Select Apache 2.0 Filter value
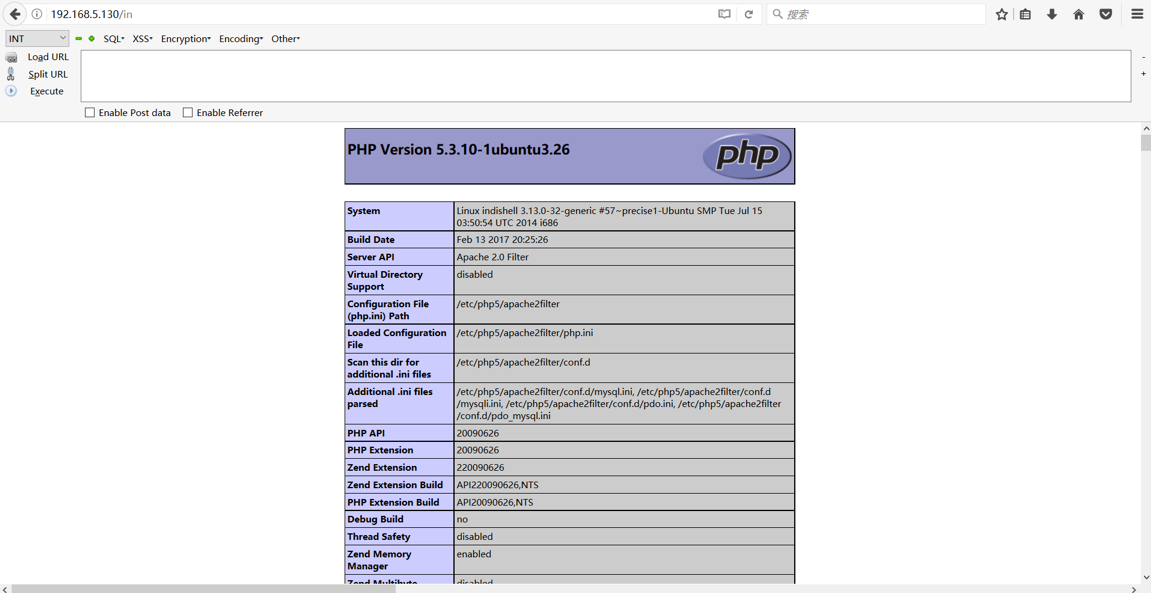The image size is (1151, 593). coord(493,257)
